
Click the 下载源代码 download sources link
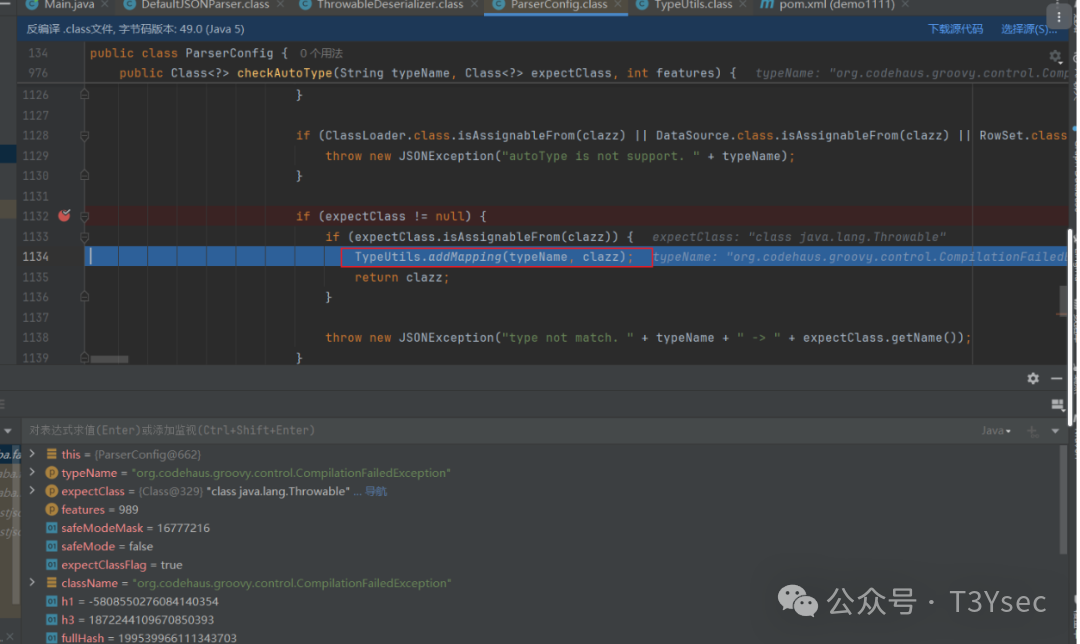pos(955,29)
